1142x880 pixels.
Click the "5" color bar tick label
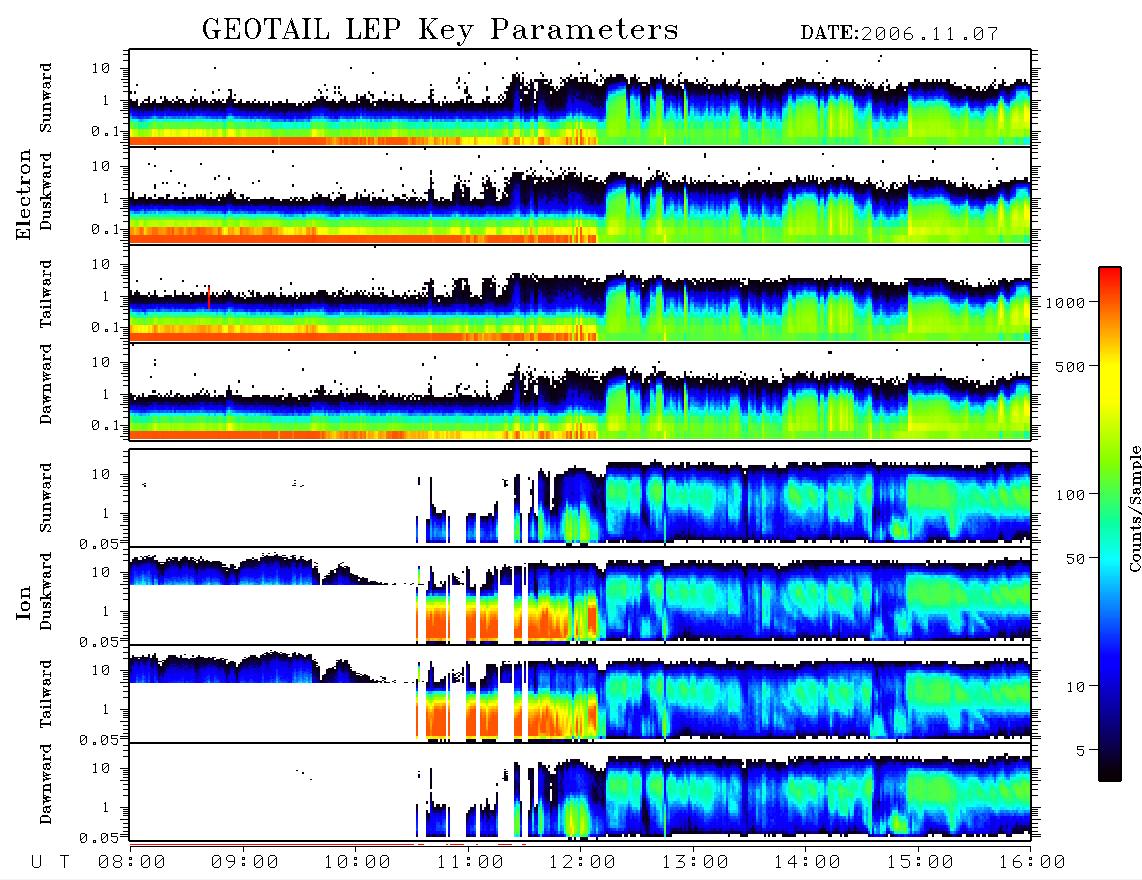click(1080, 751)
